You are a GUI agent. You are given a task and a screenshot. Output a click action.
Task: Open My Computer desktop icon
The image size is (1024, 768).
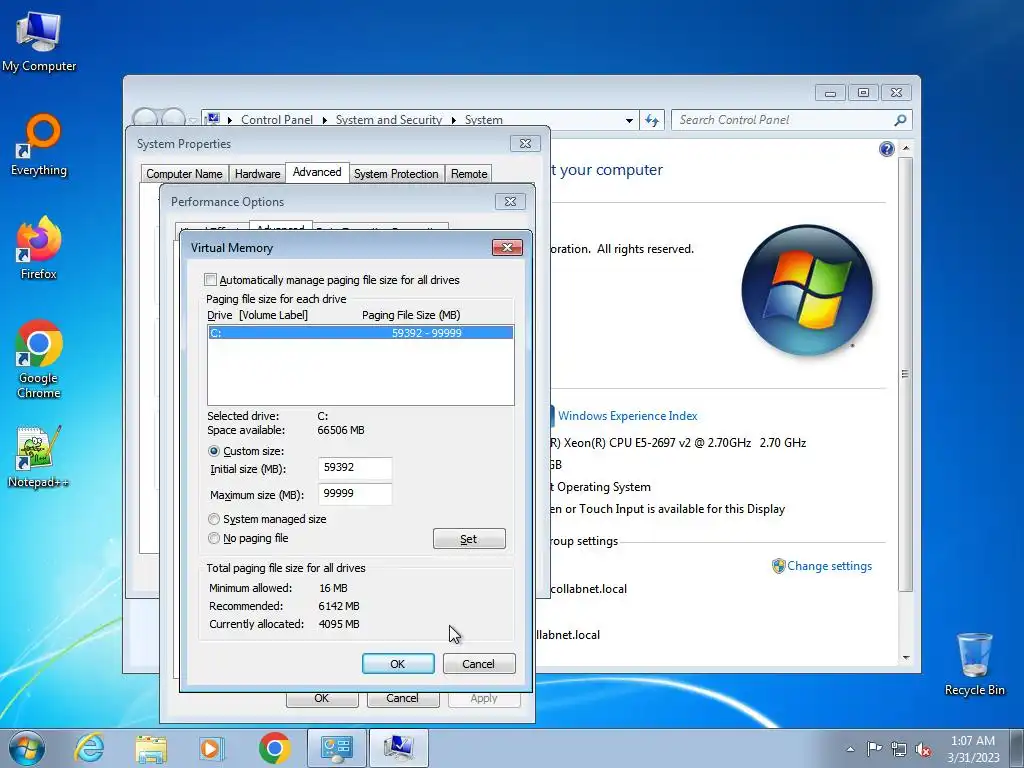point(39,42)
